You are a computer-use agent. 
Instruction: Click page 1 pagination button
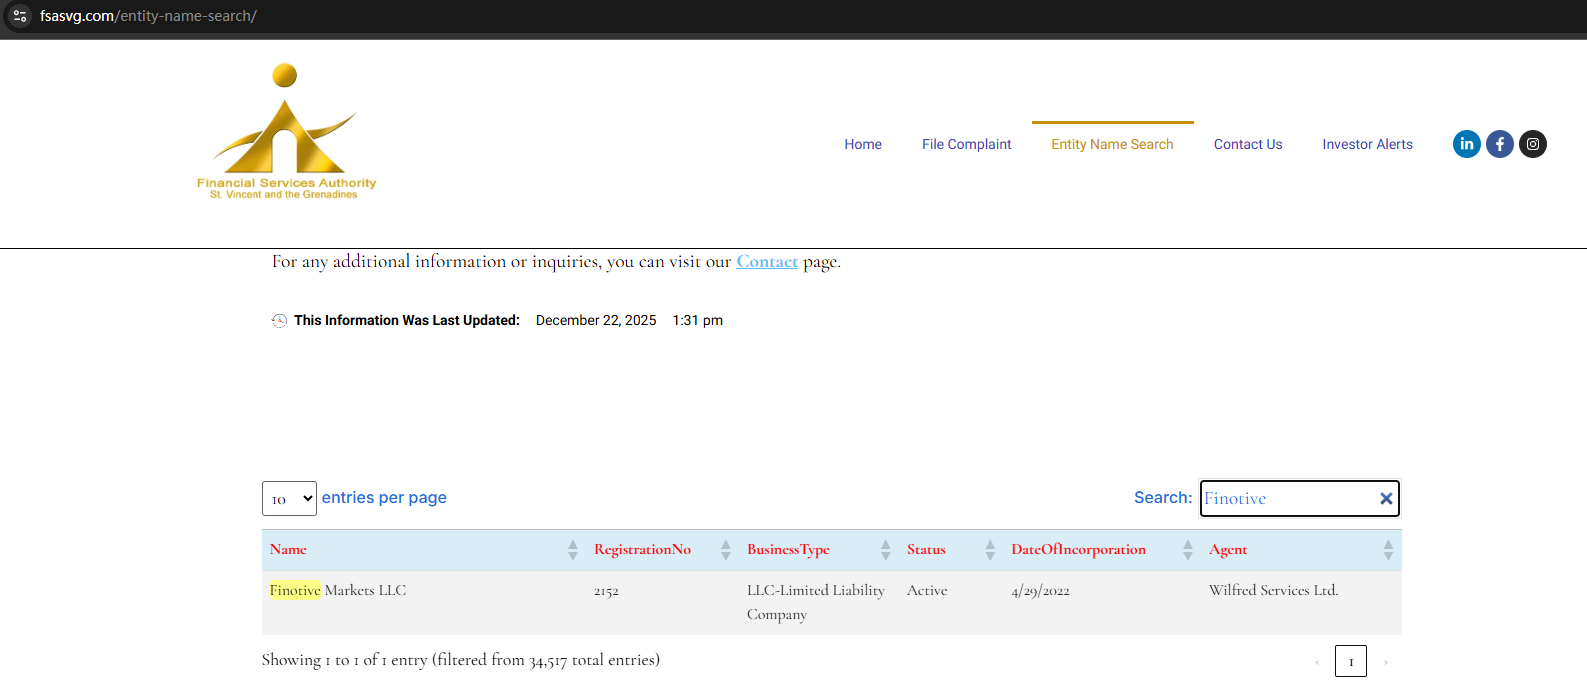(1350, 662)
